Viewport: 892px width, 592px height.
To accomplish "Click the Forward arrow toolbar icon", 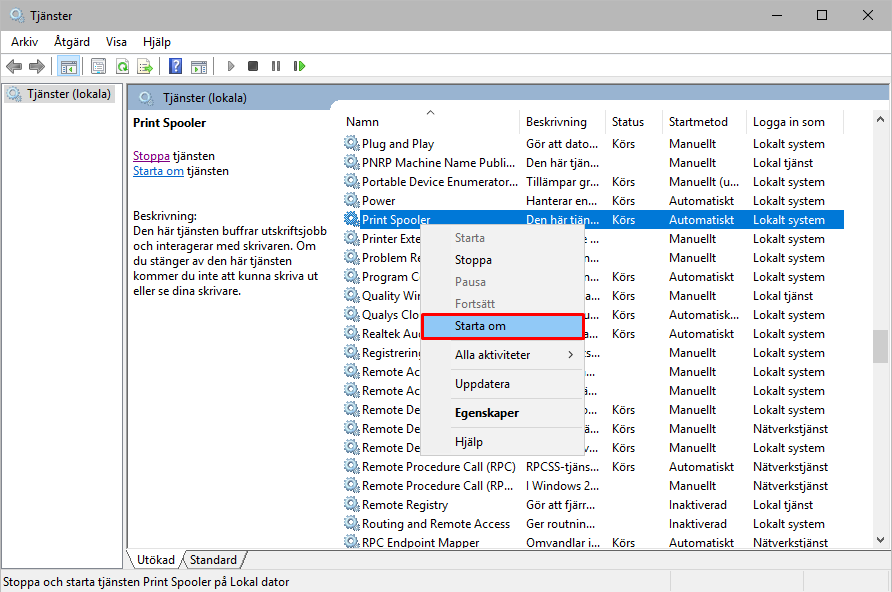I will 37,66.
